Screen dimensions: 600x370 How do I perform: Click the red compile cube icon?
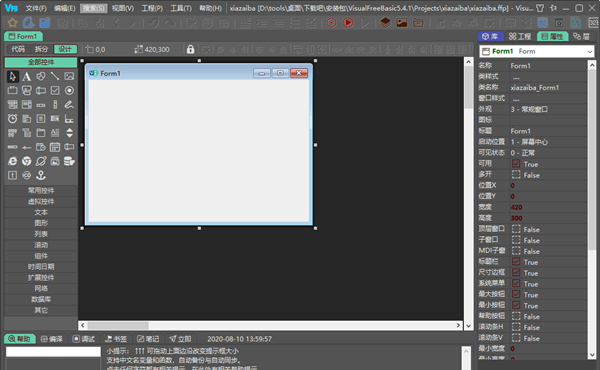tap(331, 23)
